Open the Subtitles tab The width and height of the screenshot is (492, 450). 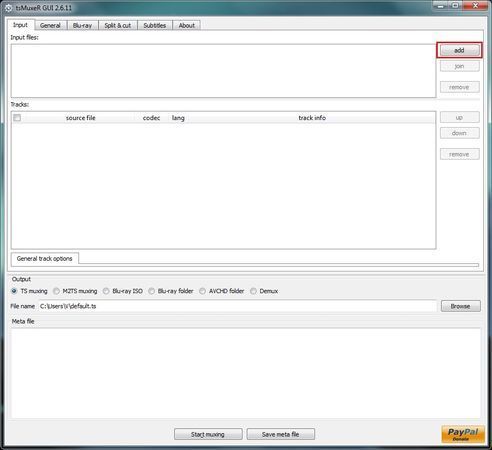coord(155,25)
